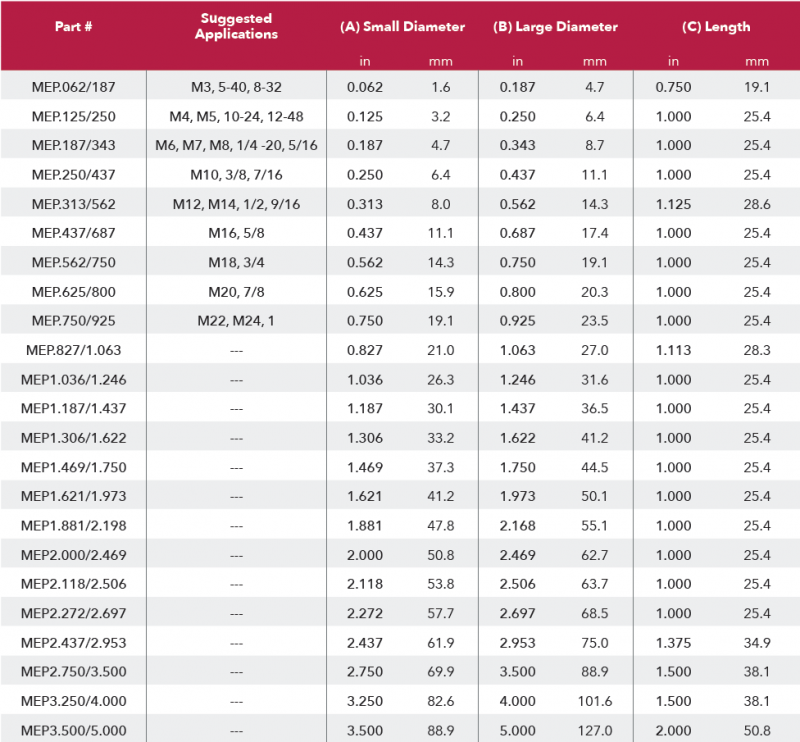The height and width of the screenshot is (742, 800).
Task: Click the 2.272 small diameter value
Action: (365, 613)
